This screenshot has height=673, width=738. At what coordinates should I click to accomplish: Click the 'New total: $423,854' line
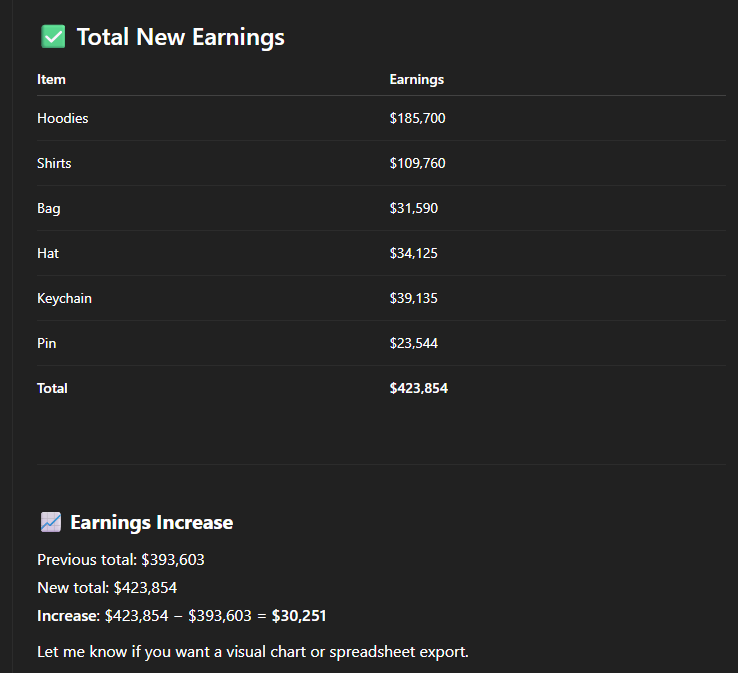pos(107,588)
